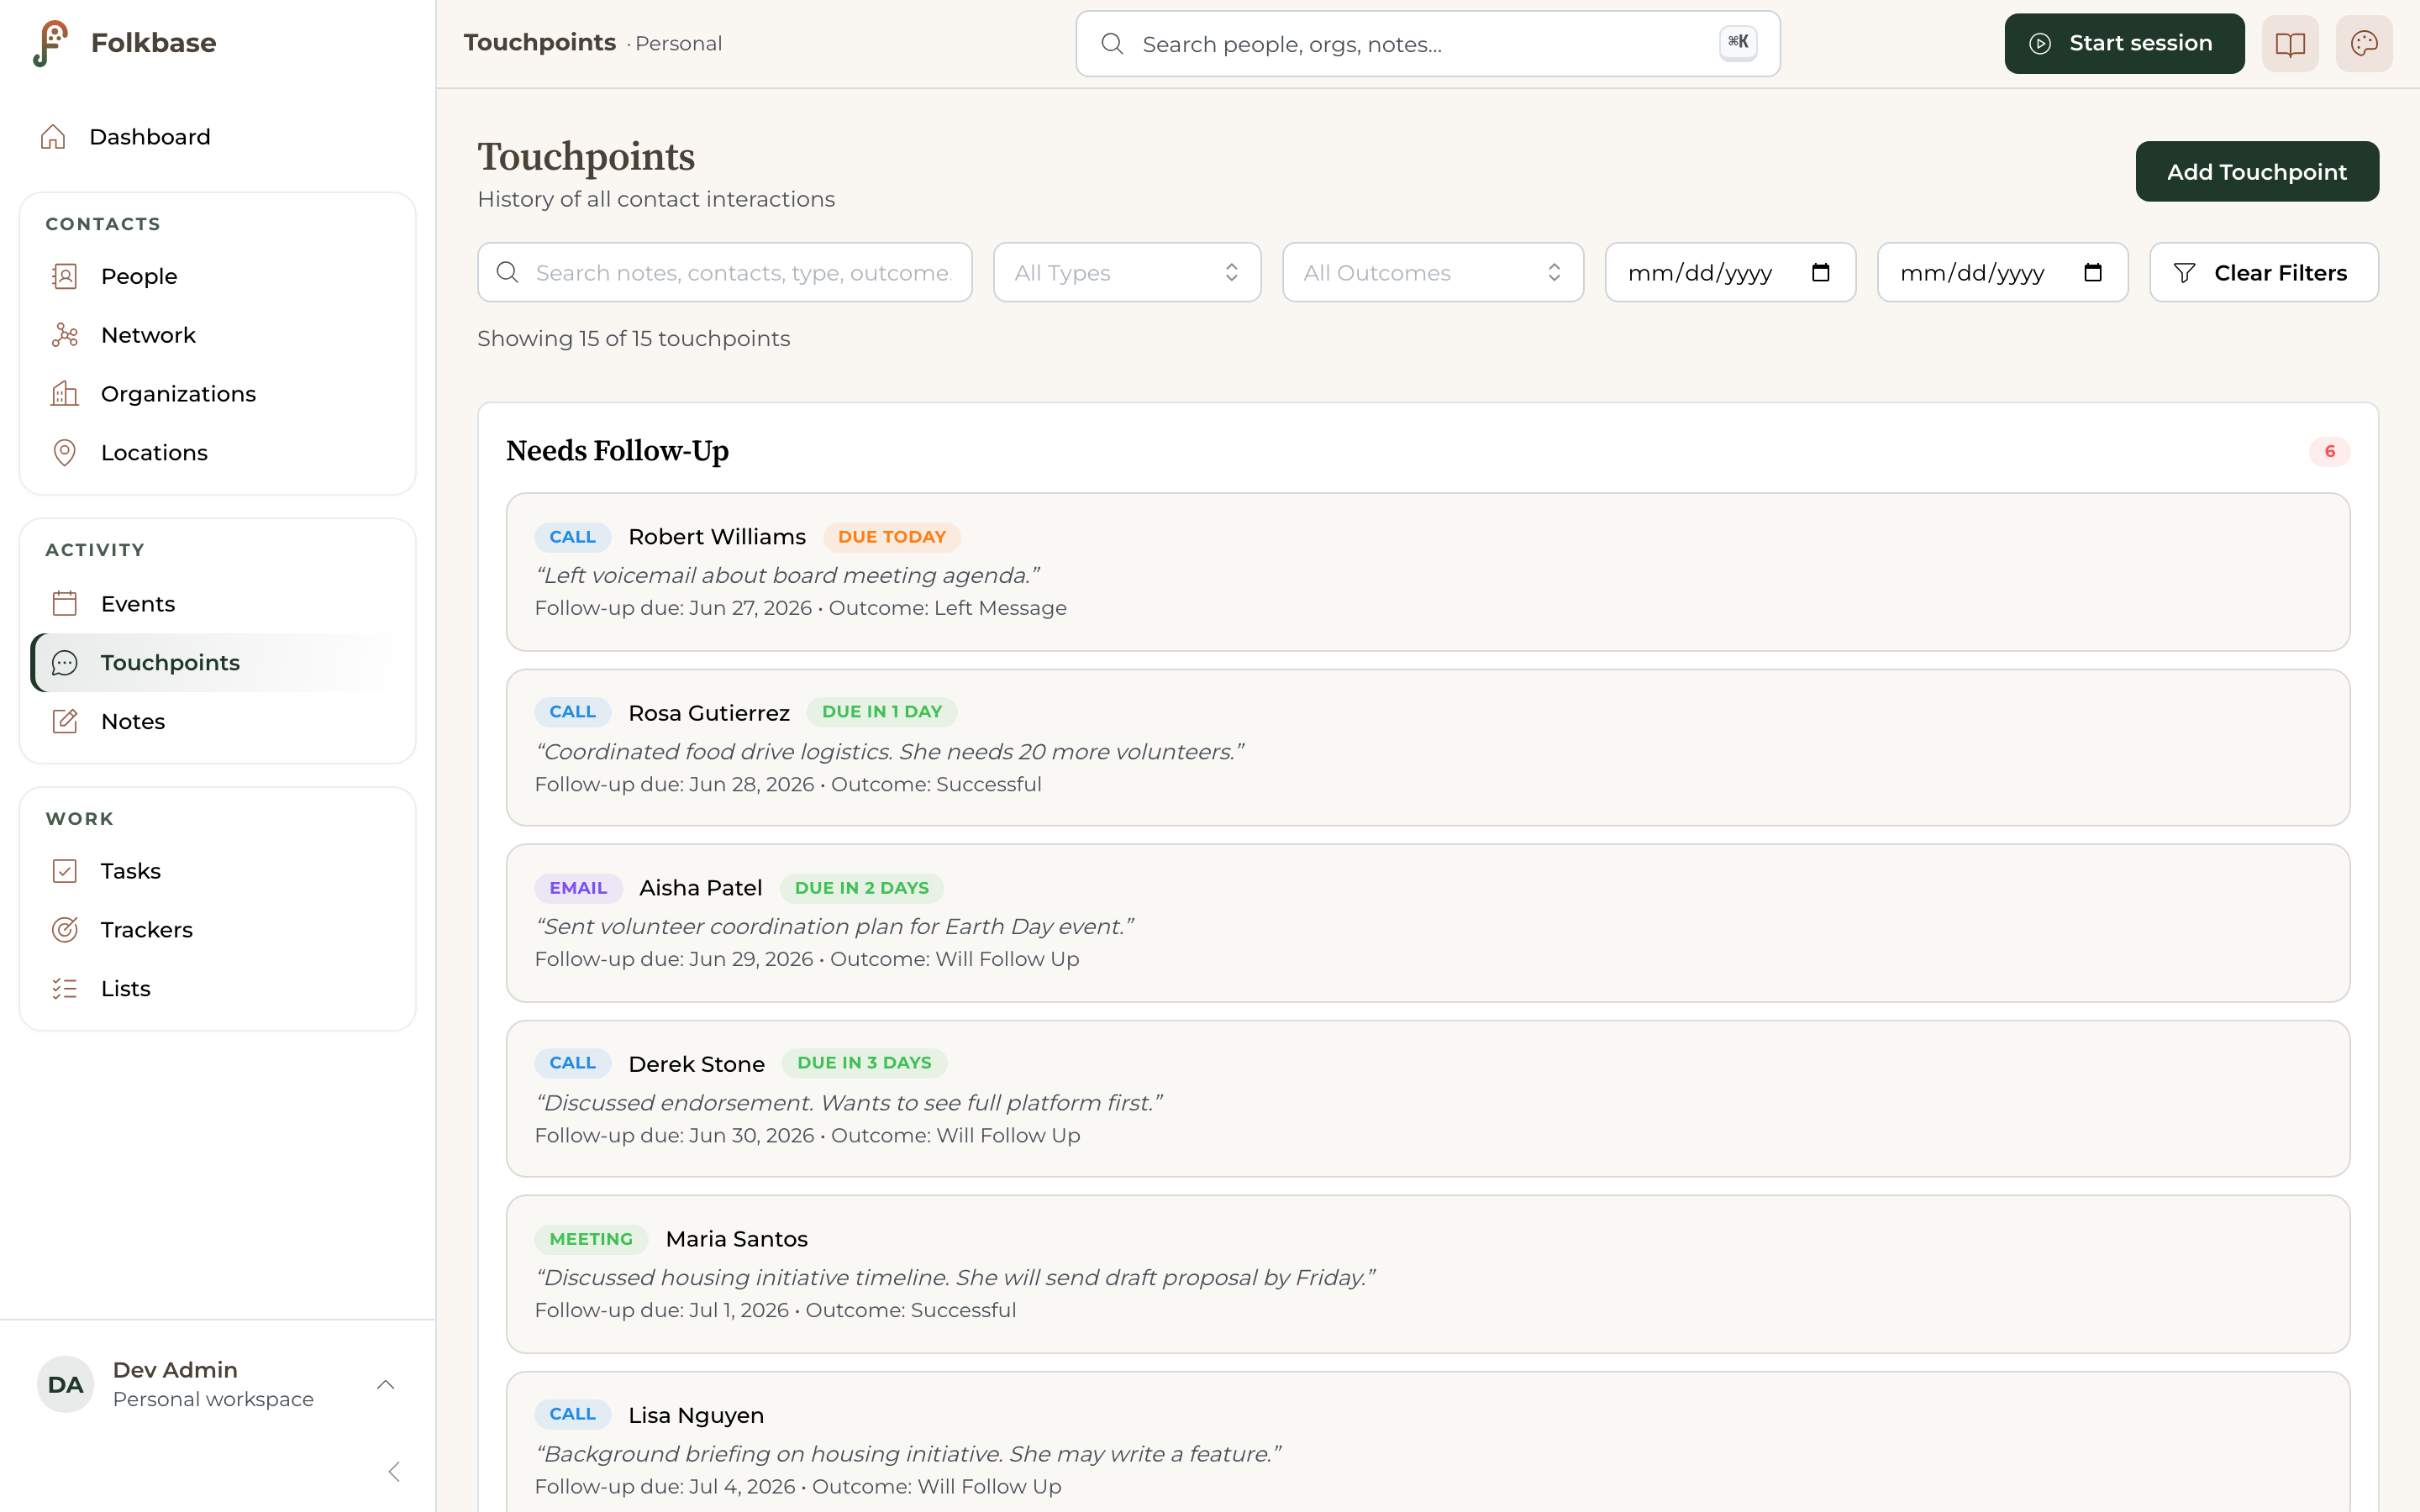Viewport: 2420px width, 1512px height.
Task: Click the Add Touchpoint button
Action: click(2257, 172)
